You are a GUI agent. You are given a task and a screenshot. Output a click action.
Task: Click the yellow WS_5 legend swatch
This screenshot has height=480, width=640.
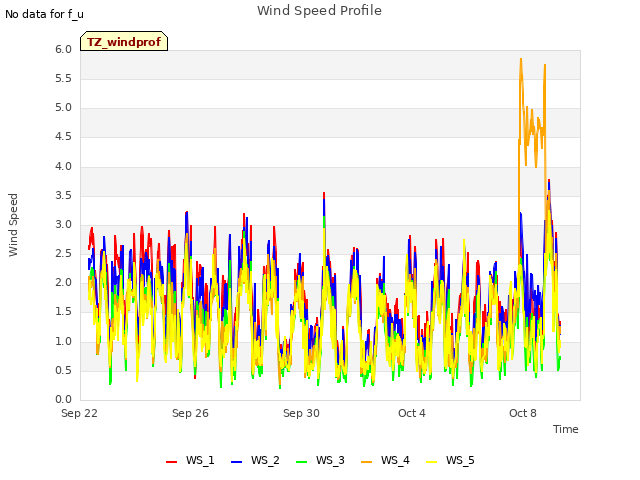pyautogui.click(x=431, y=462)
